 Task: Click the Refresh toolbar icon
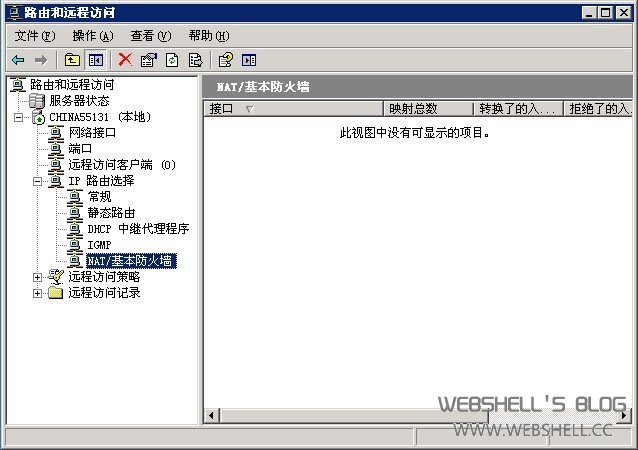pyautogui.click(x=172, y=60)
